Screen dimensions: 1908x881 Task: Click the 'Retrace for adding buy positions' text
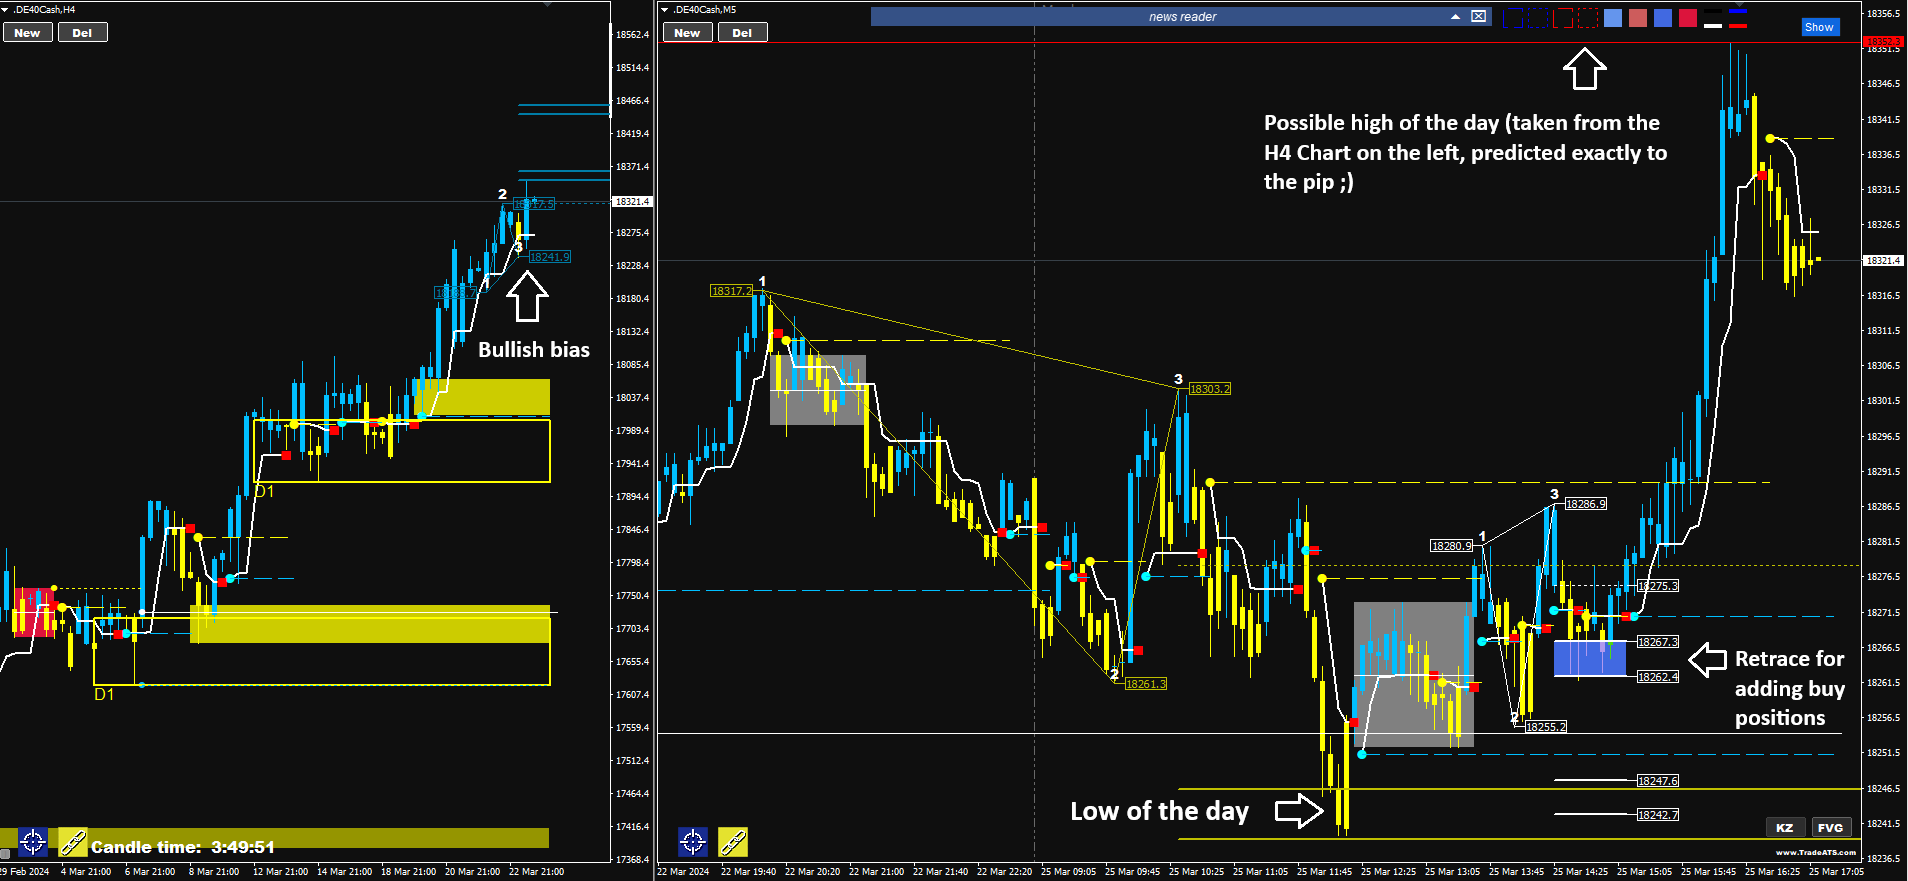pos(1790,688)
